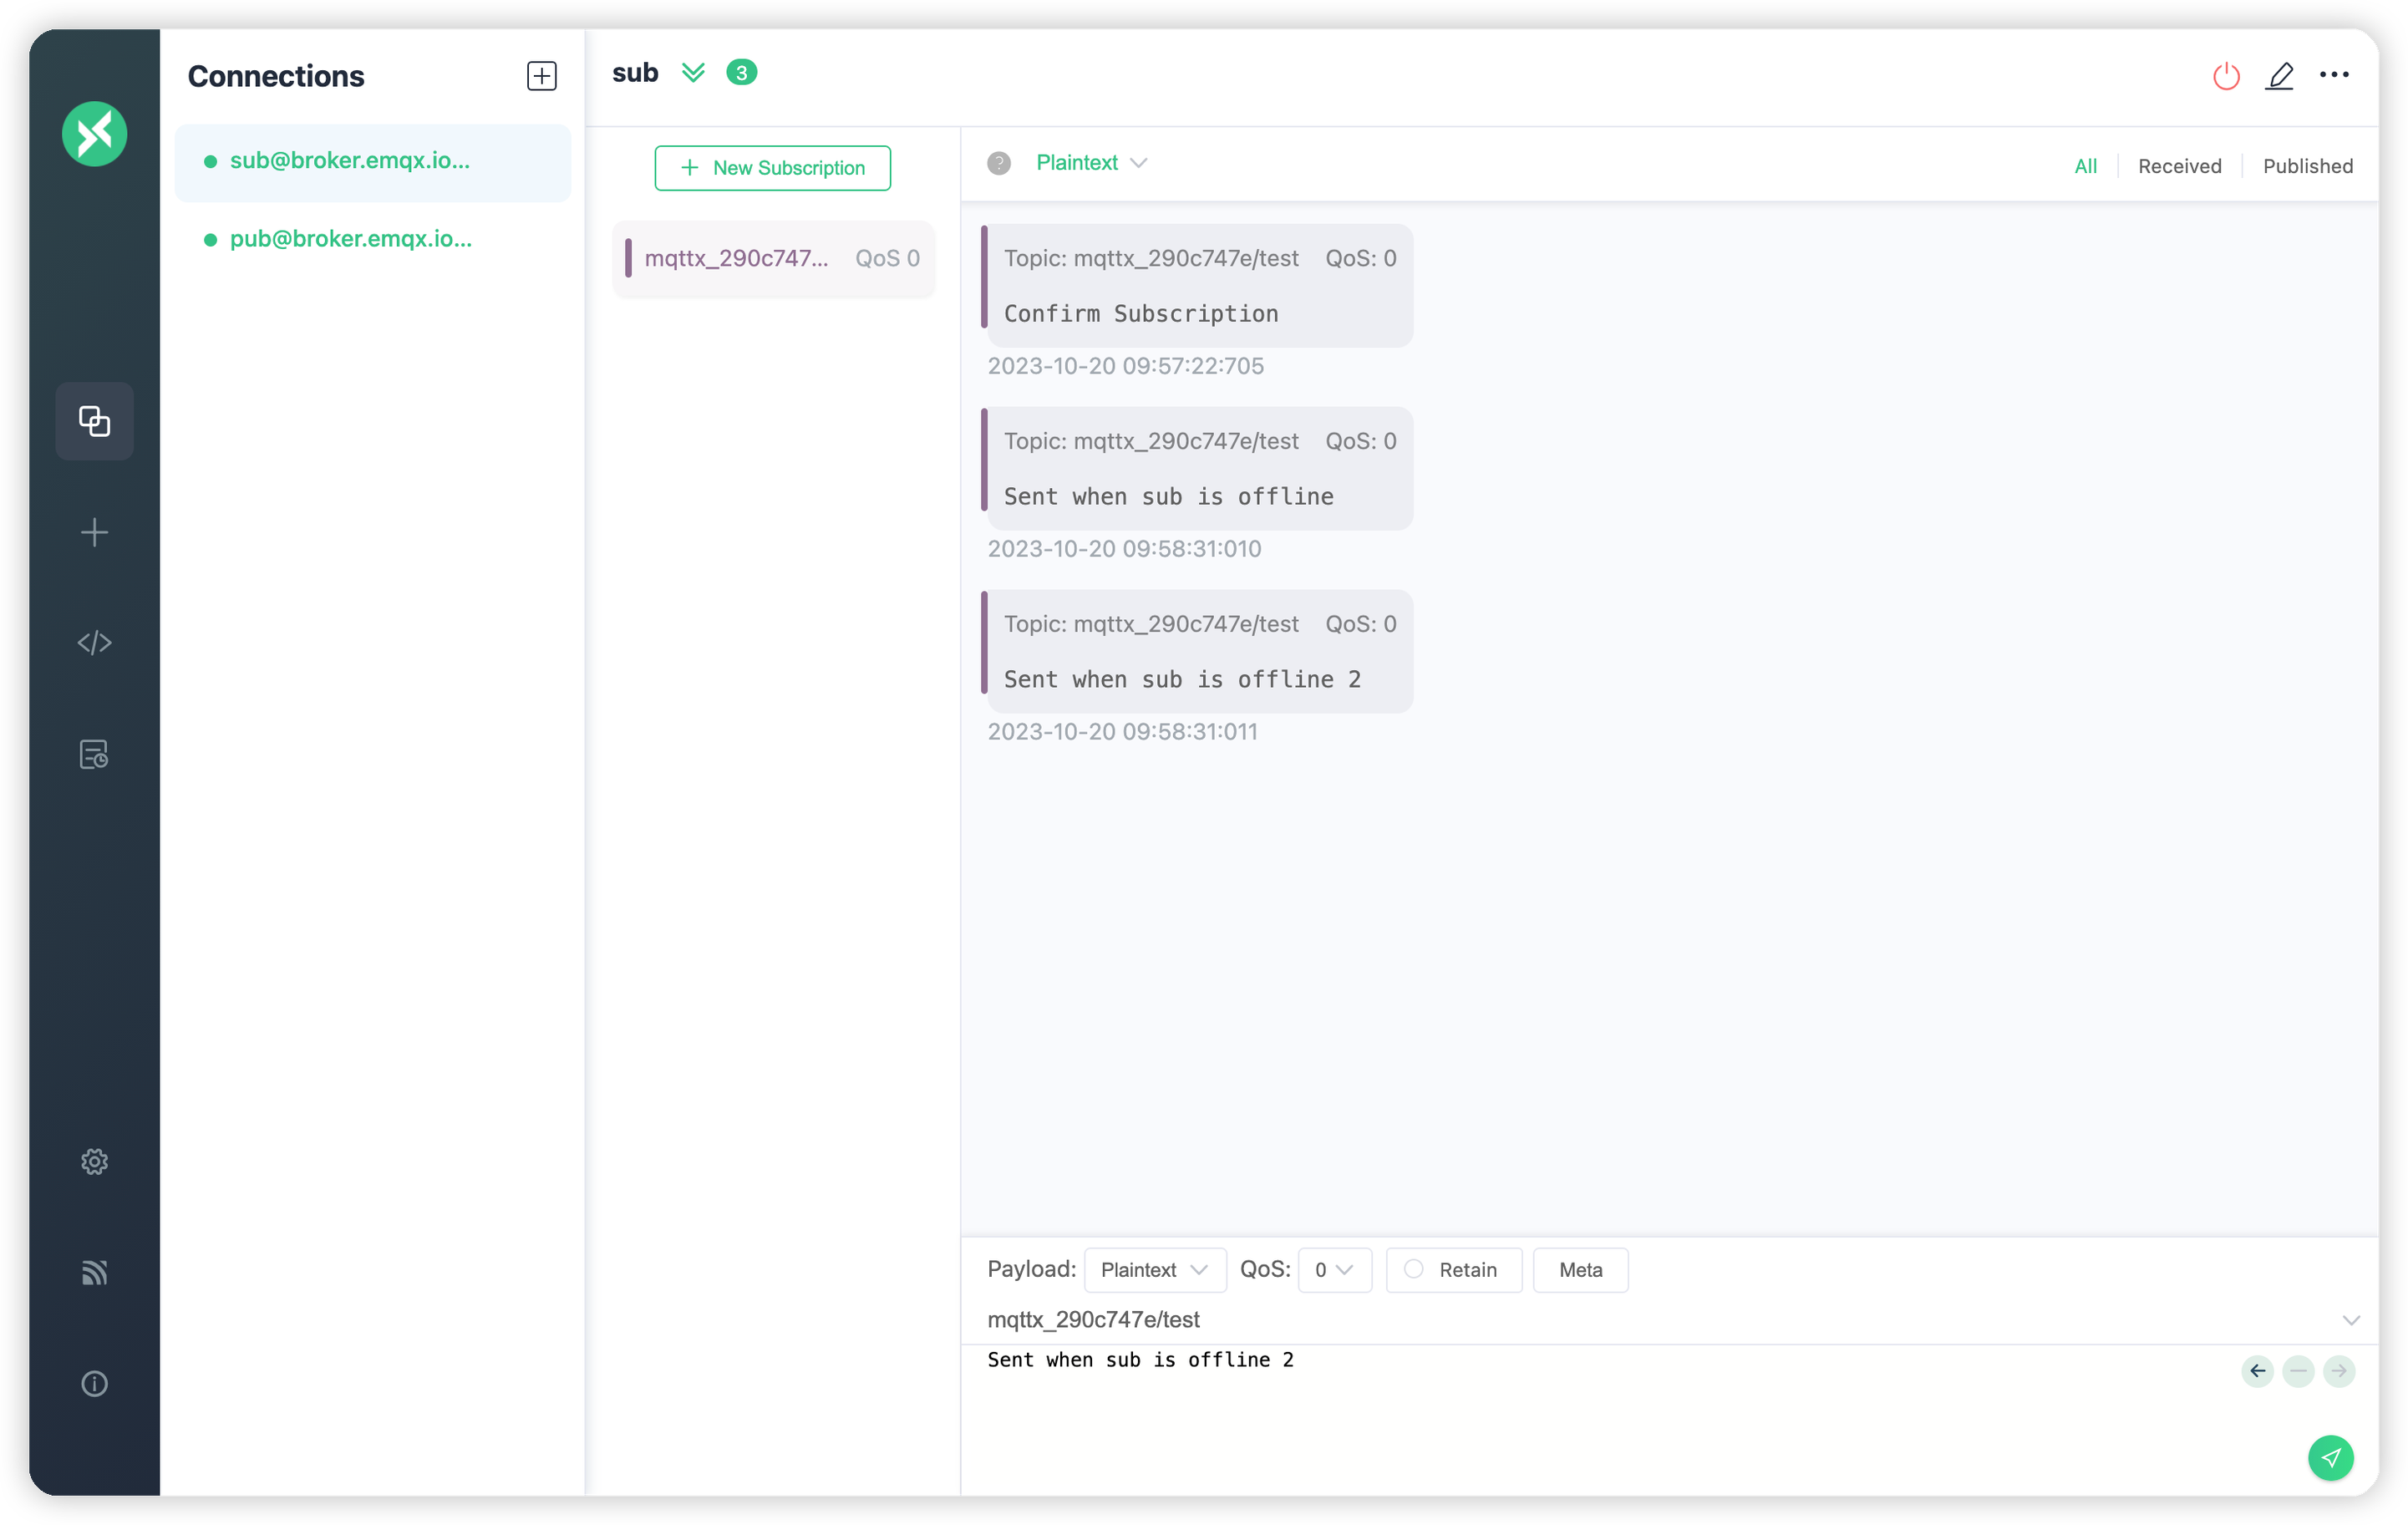Click the Meta button
The height and width of the screenshot is (1525, 2408).
tap(1580, 1270)
